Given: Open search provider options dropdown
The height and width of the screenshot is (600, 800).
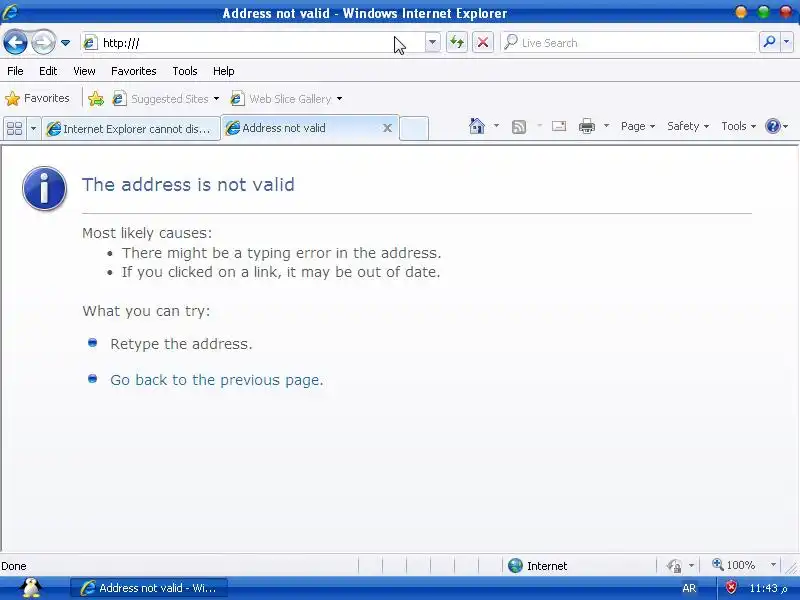Looking at the screenshot, I should (787, 43).
